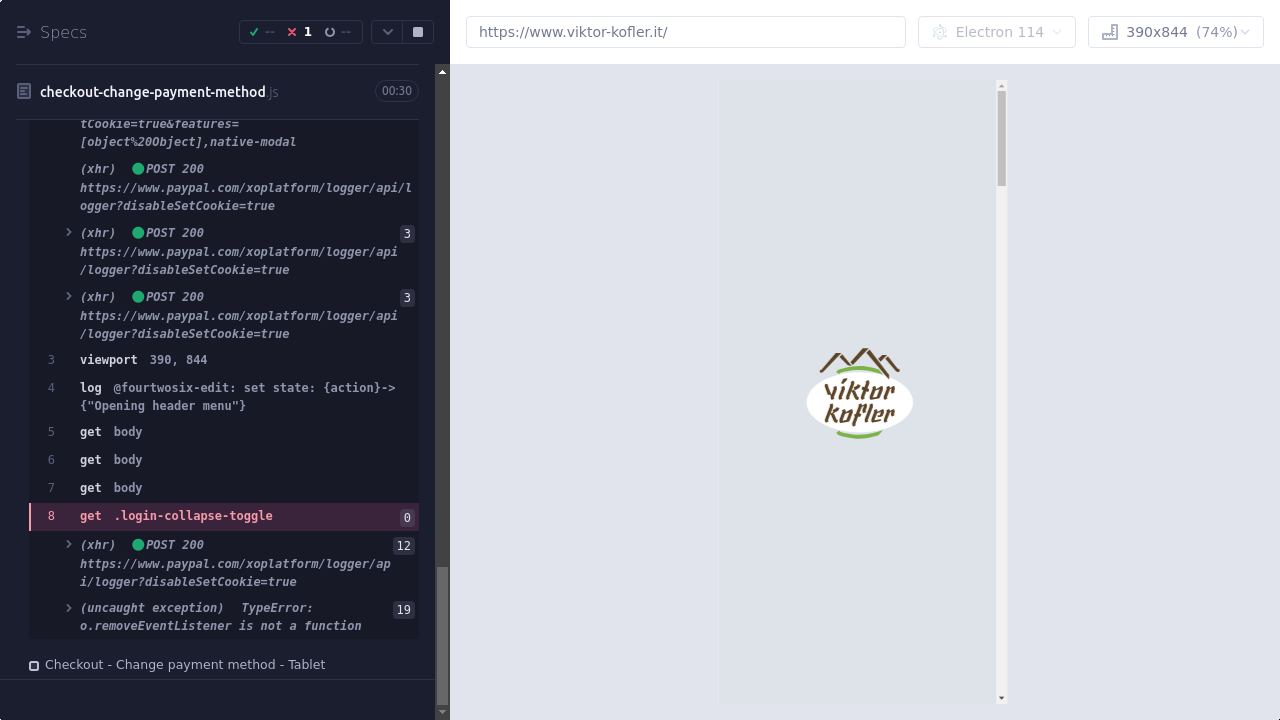
Task: Click the green passed checkmark counter
Action: (x=254, y=32)
